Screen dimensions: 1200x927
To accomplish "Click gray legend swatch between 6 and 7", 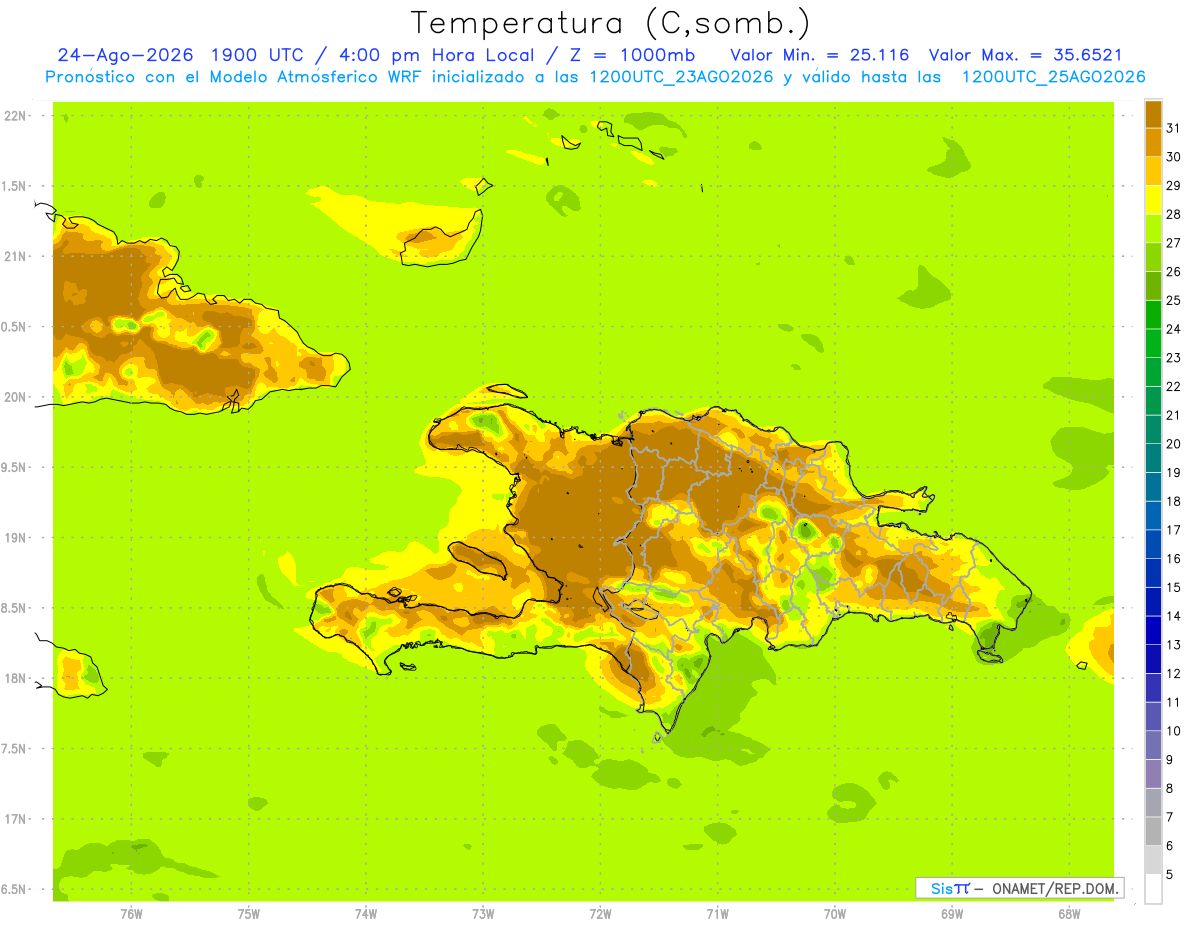I will (x=1153, y=831).
